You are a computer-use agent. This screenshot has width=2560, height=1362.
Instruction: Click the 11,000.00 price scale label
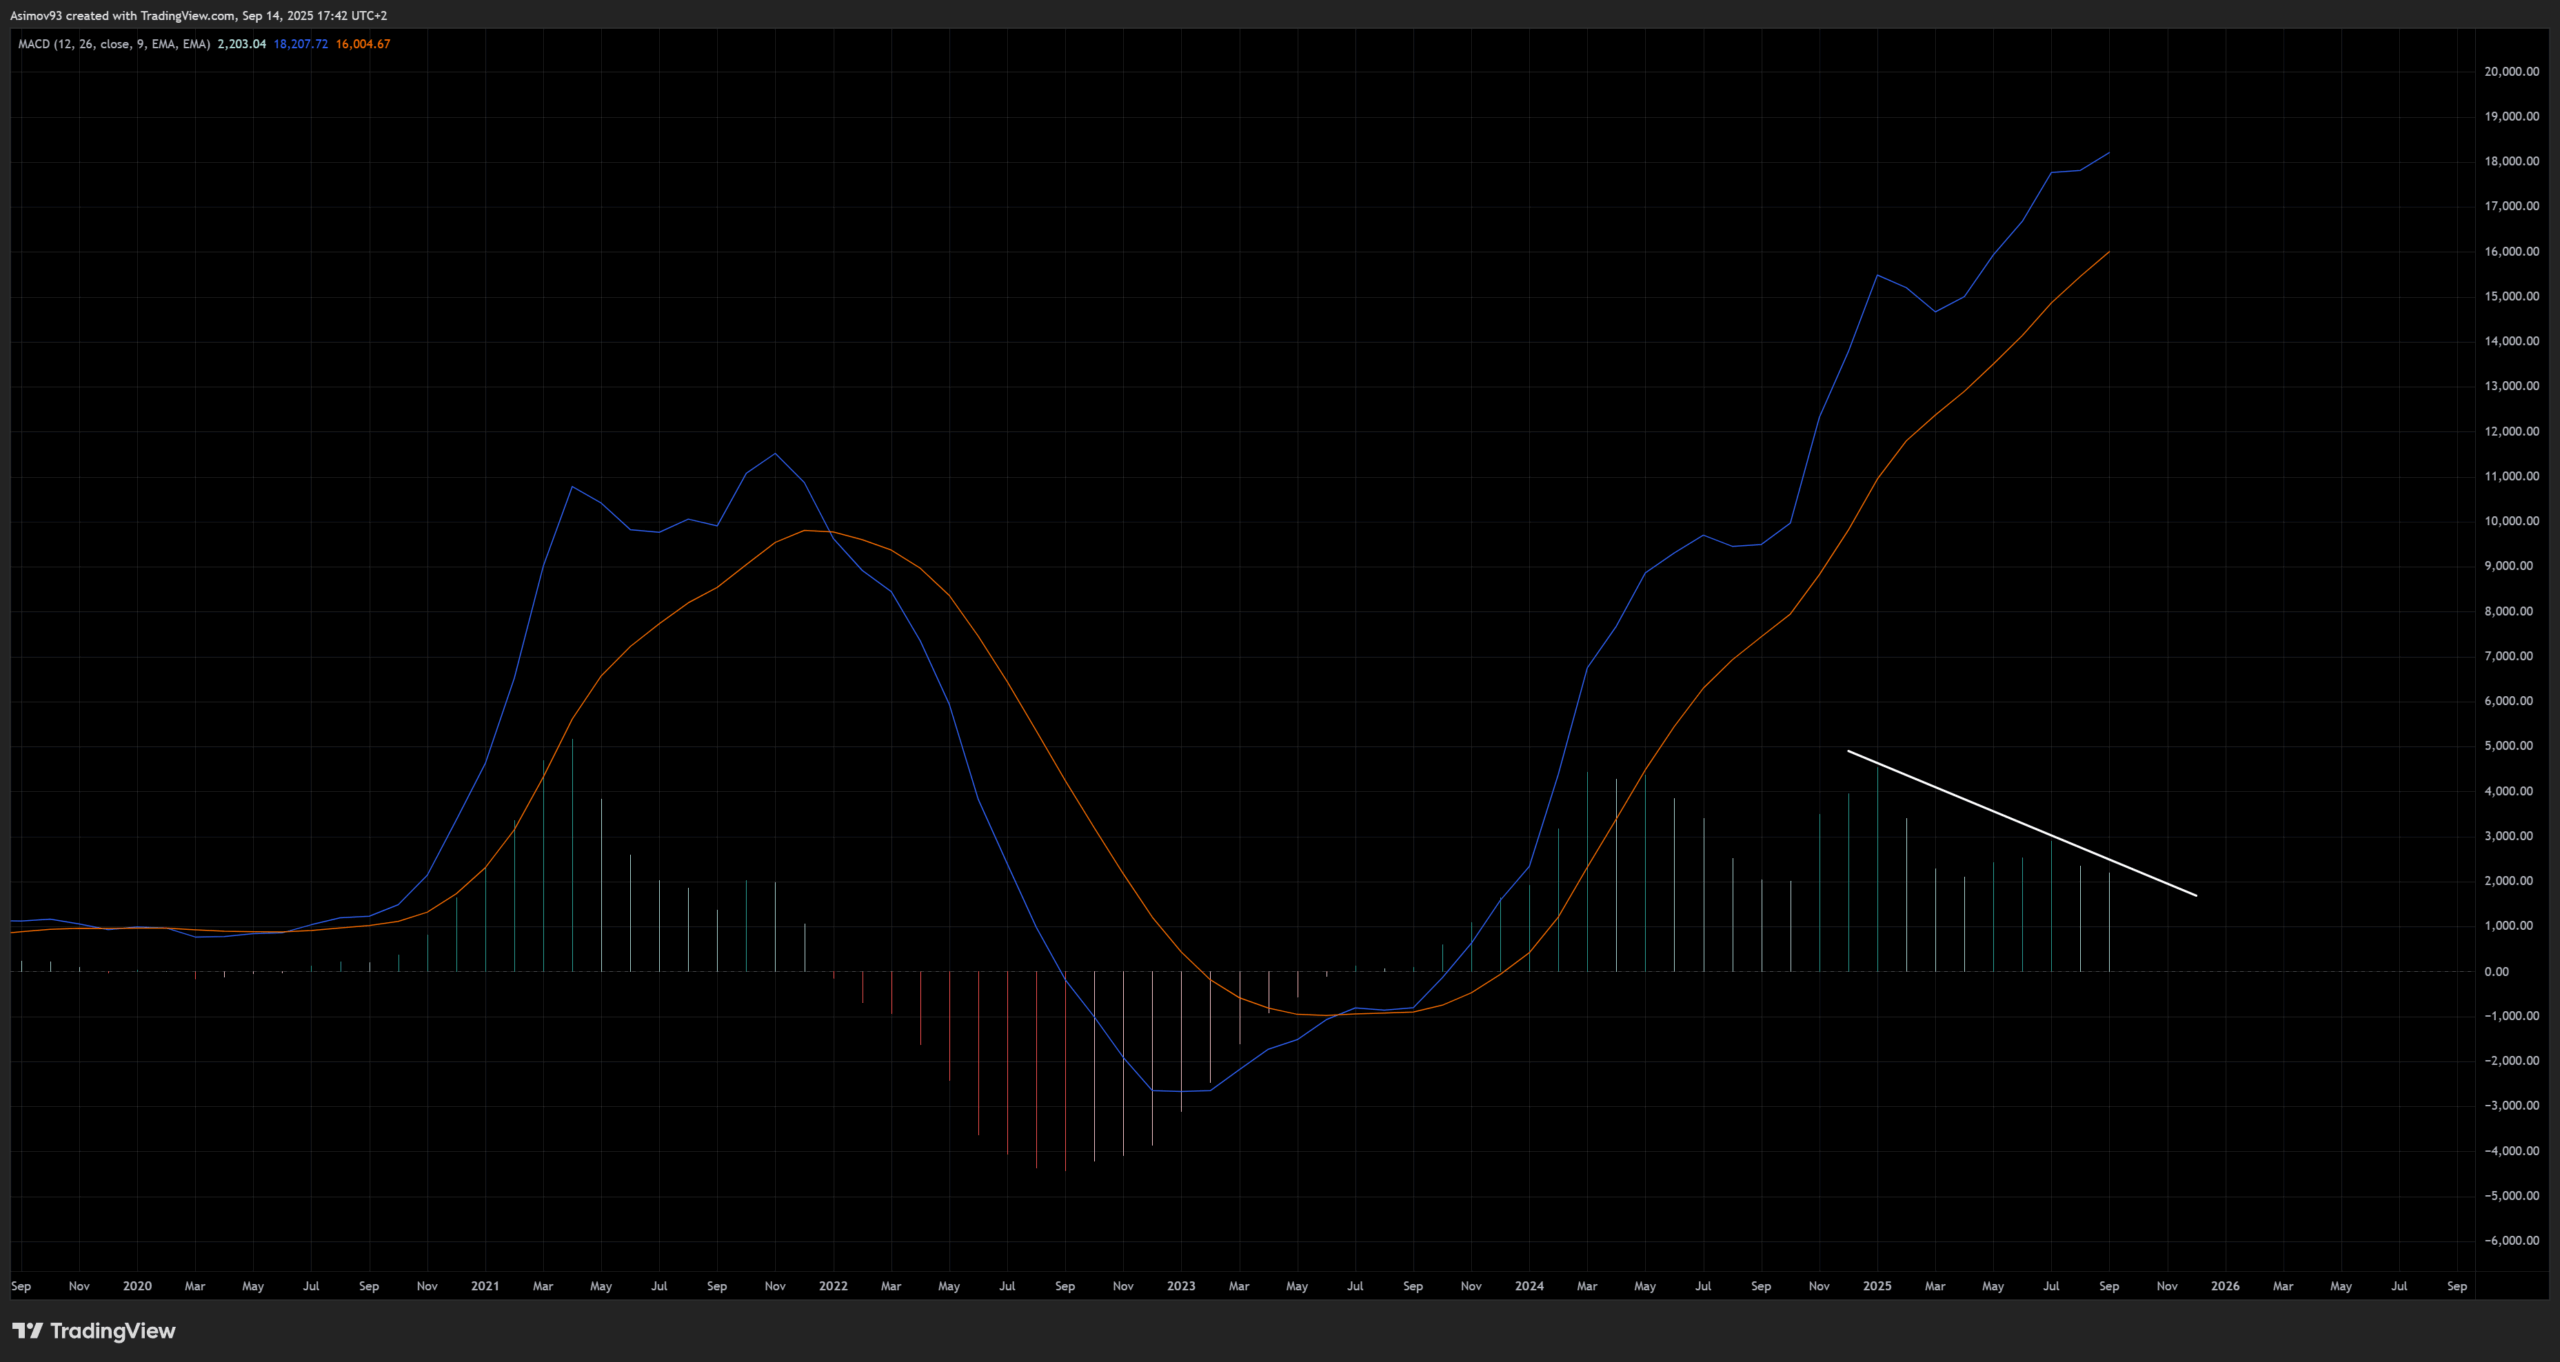[2511, 476]
